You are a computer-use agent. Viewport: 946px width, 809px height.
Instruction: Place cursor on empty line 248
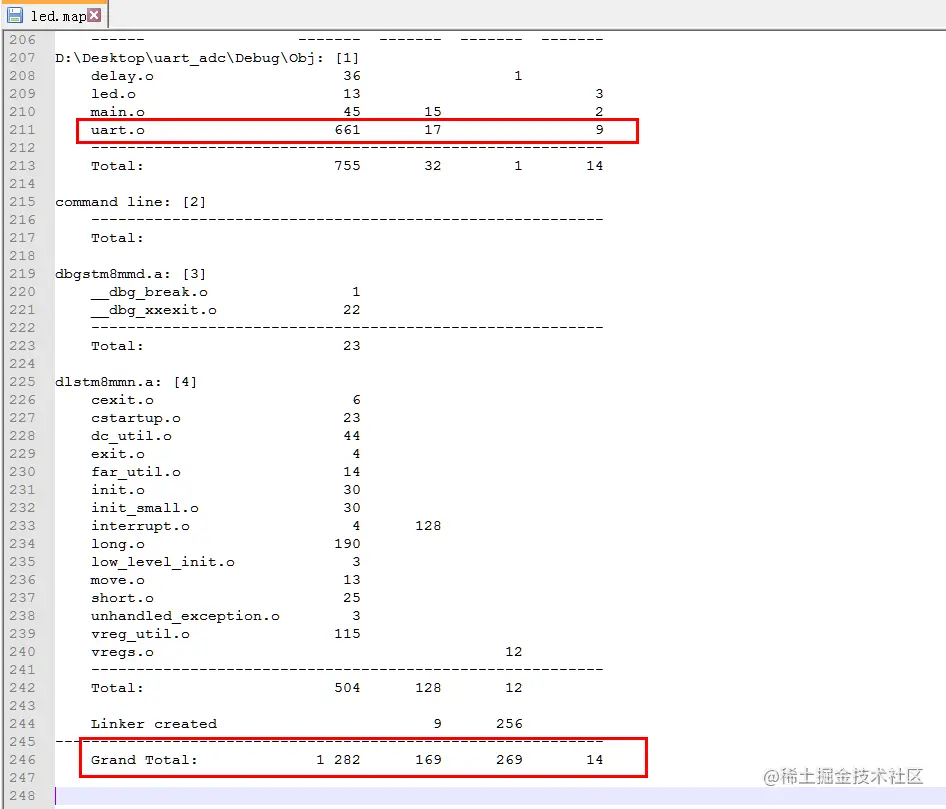coord(500,796)
